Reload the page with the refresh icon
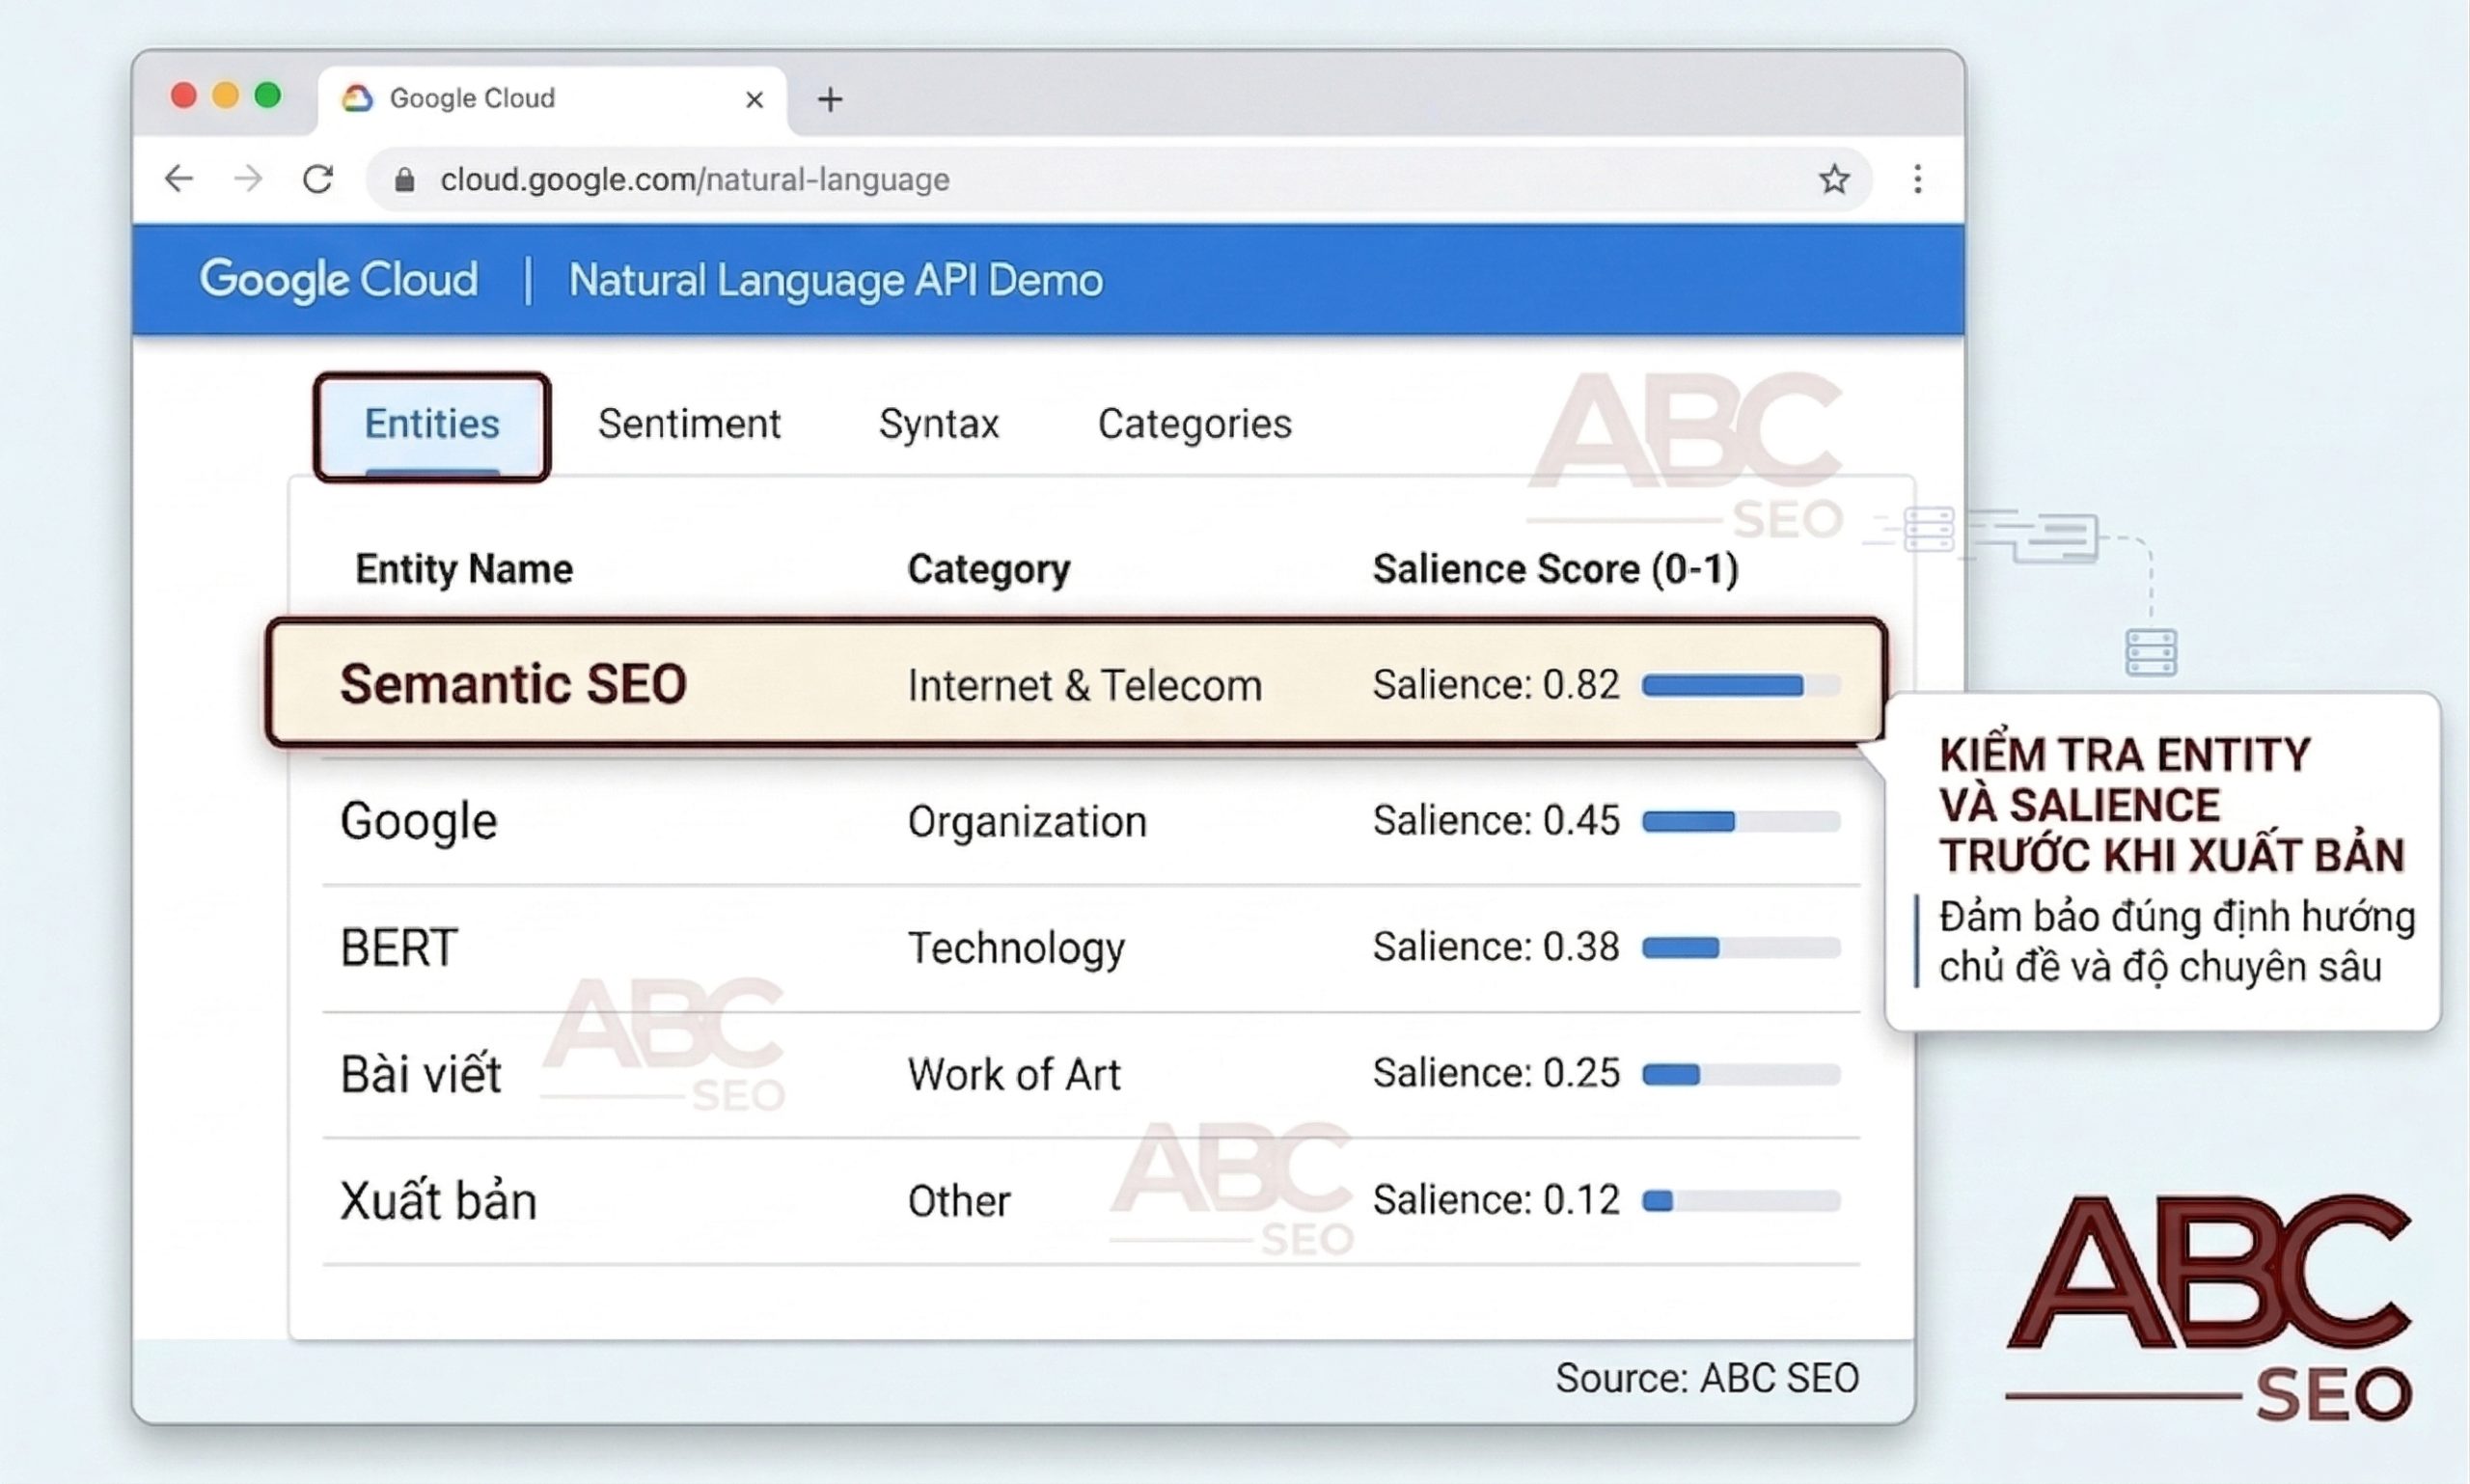 coord(318,179)
